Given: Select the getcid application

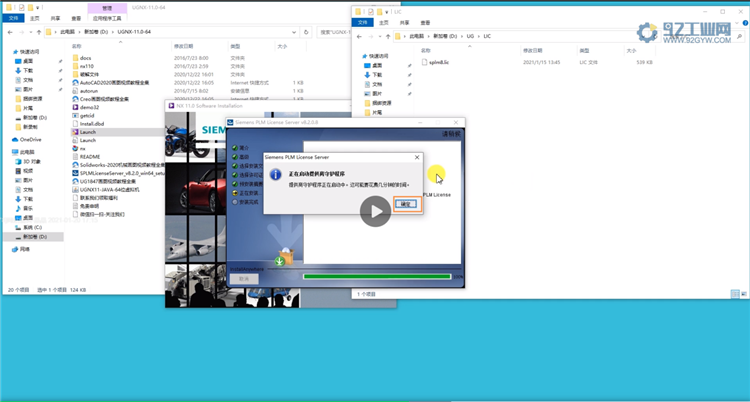Looking at the screenshot, I should tap(87, 116).
